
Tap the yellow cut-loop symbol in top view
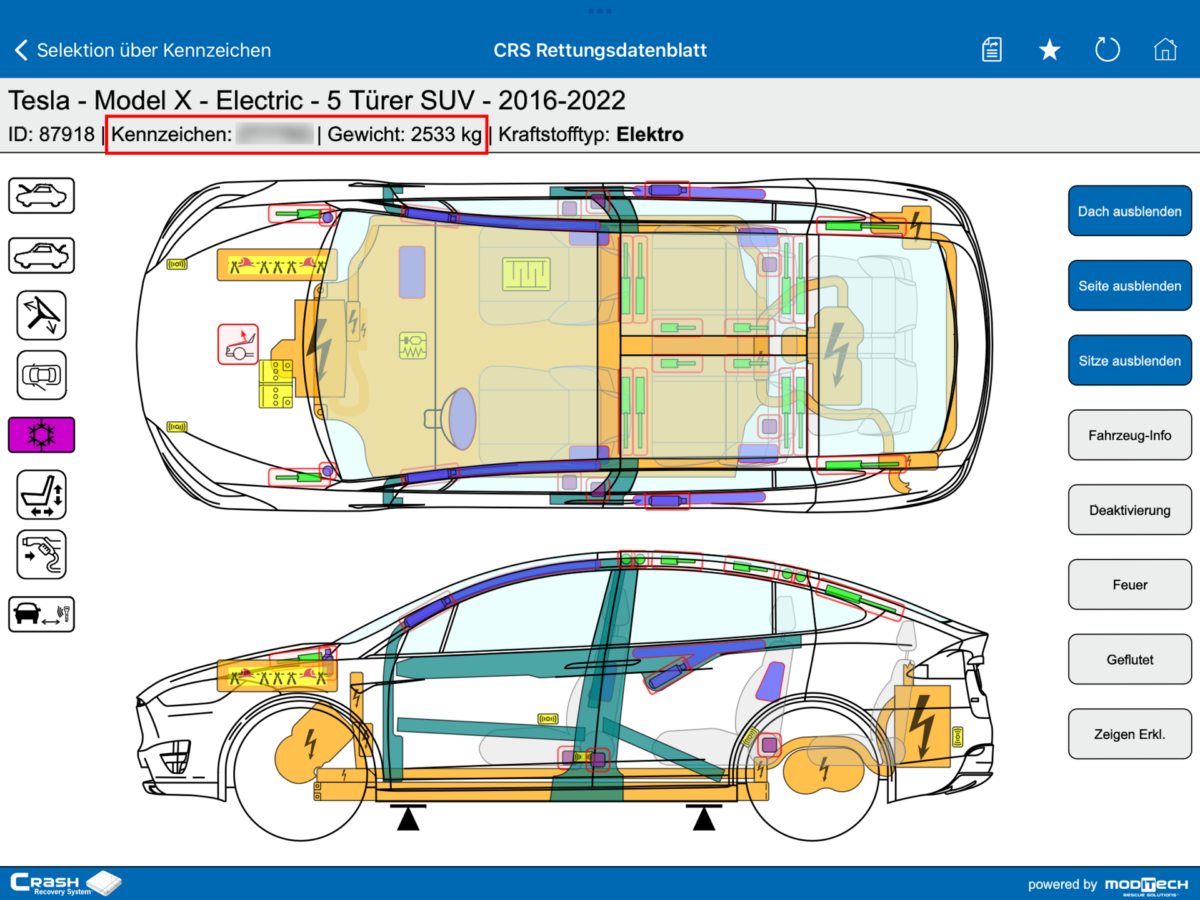(x=277, y=264)
